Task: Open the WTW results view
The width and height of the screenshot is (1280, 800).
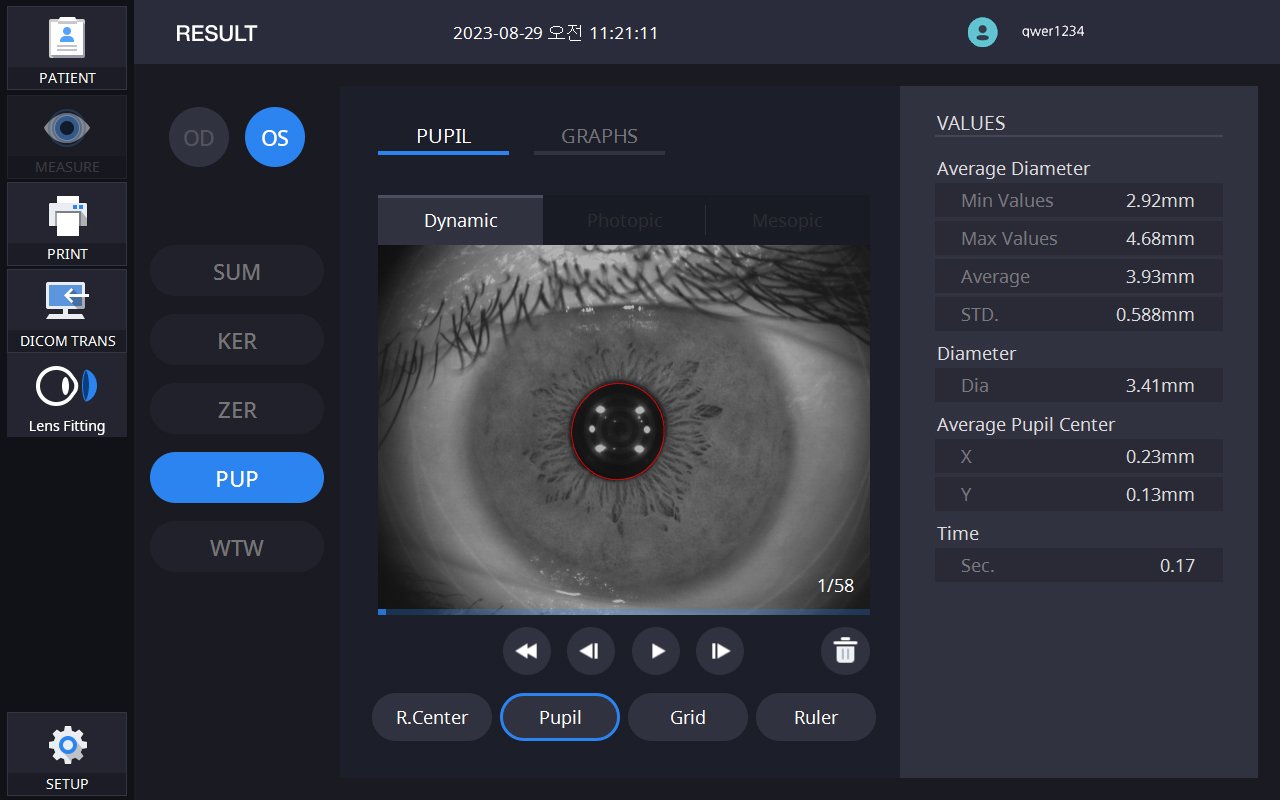Action: (x=237, y=547)
